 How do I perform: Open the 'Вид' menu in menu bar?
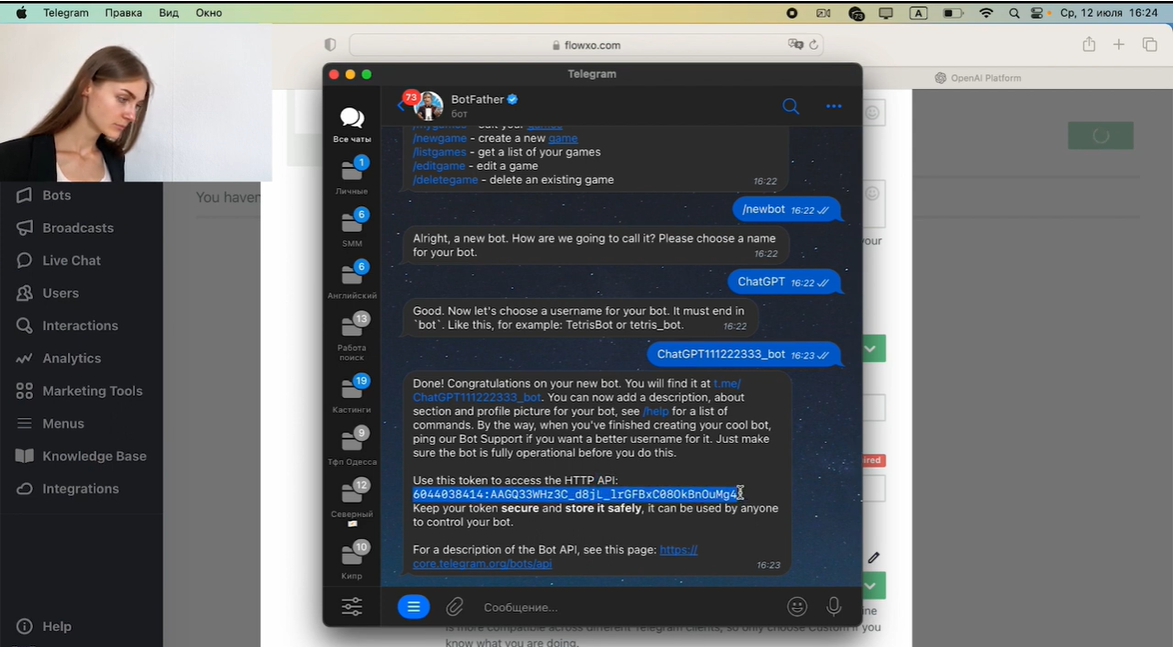169,13
